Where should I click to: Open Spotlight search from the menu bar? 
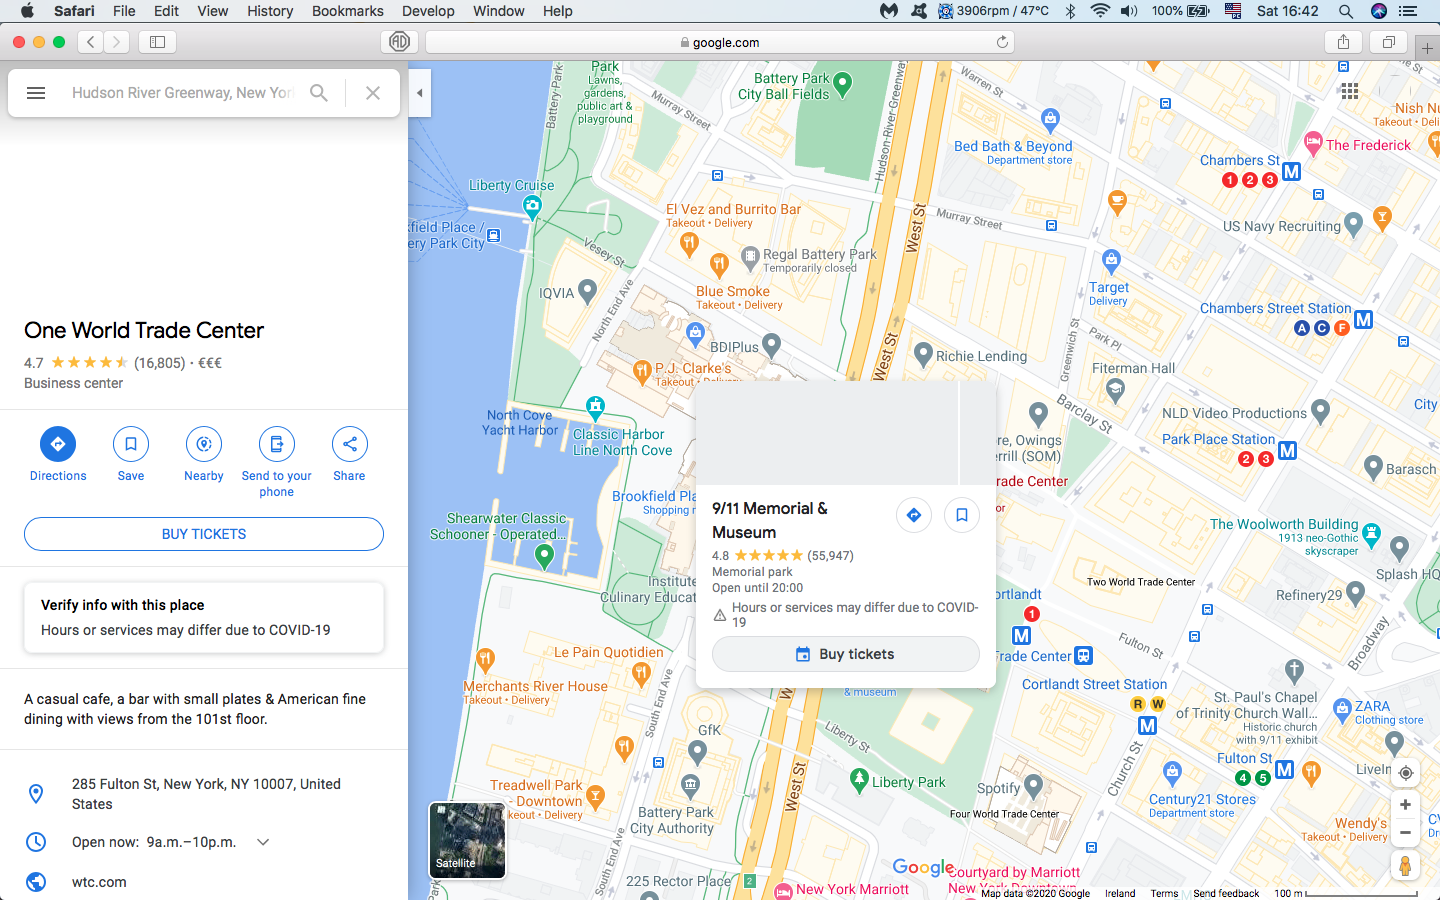[x=1346, y=11]
